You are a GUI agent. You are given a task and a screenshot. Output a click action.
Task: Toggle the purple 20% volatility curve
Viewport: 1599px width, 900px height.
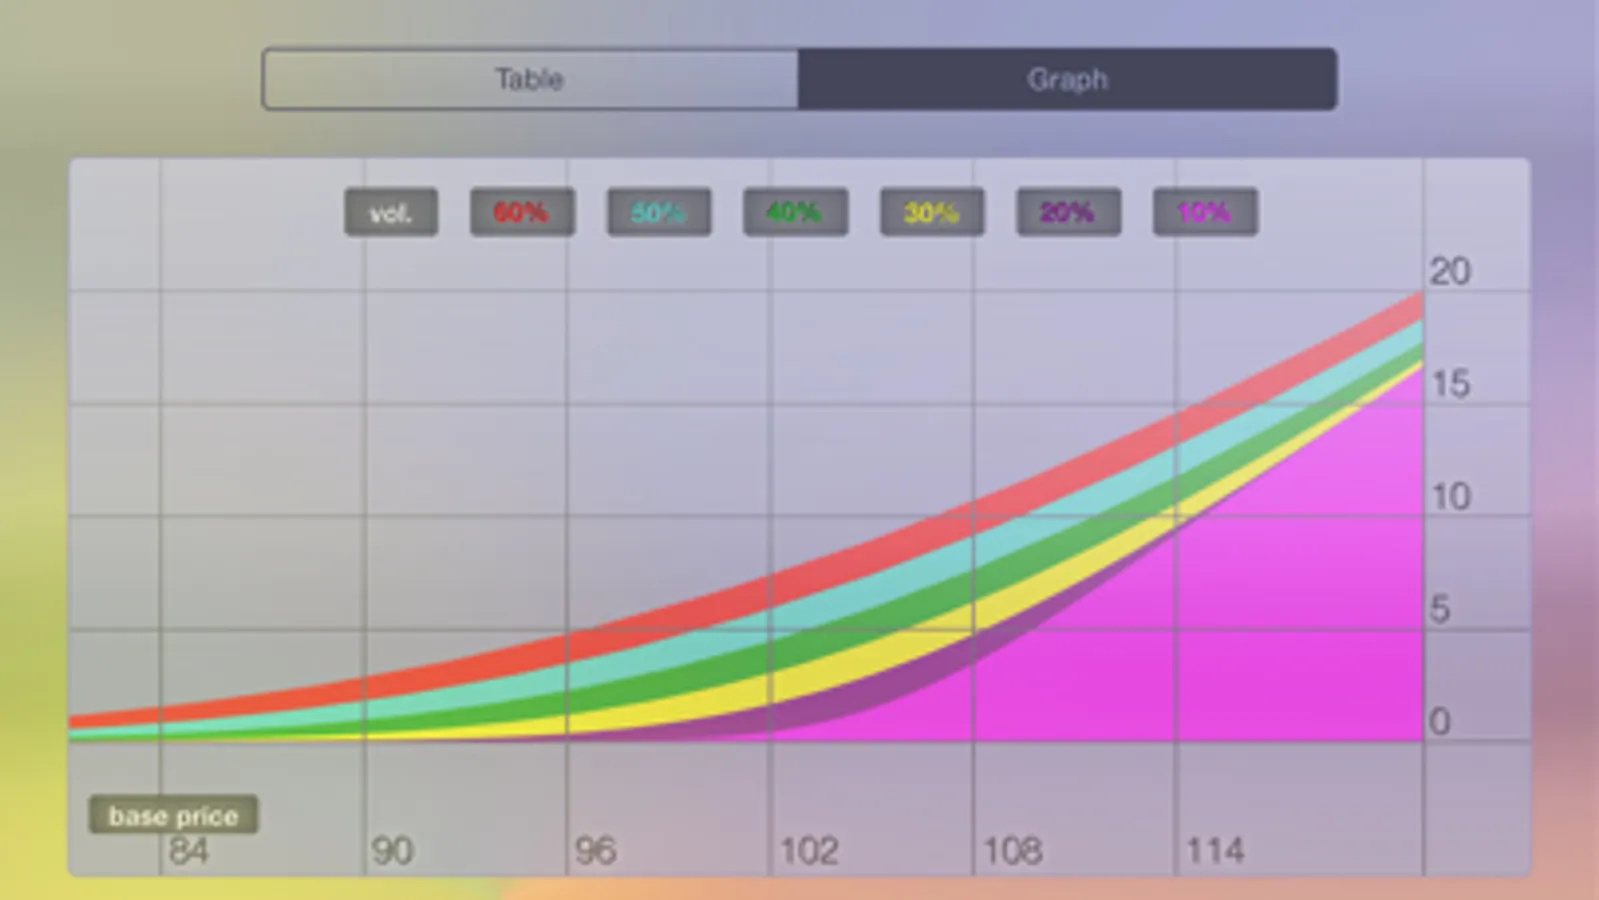click(x=1068, y=212)
